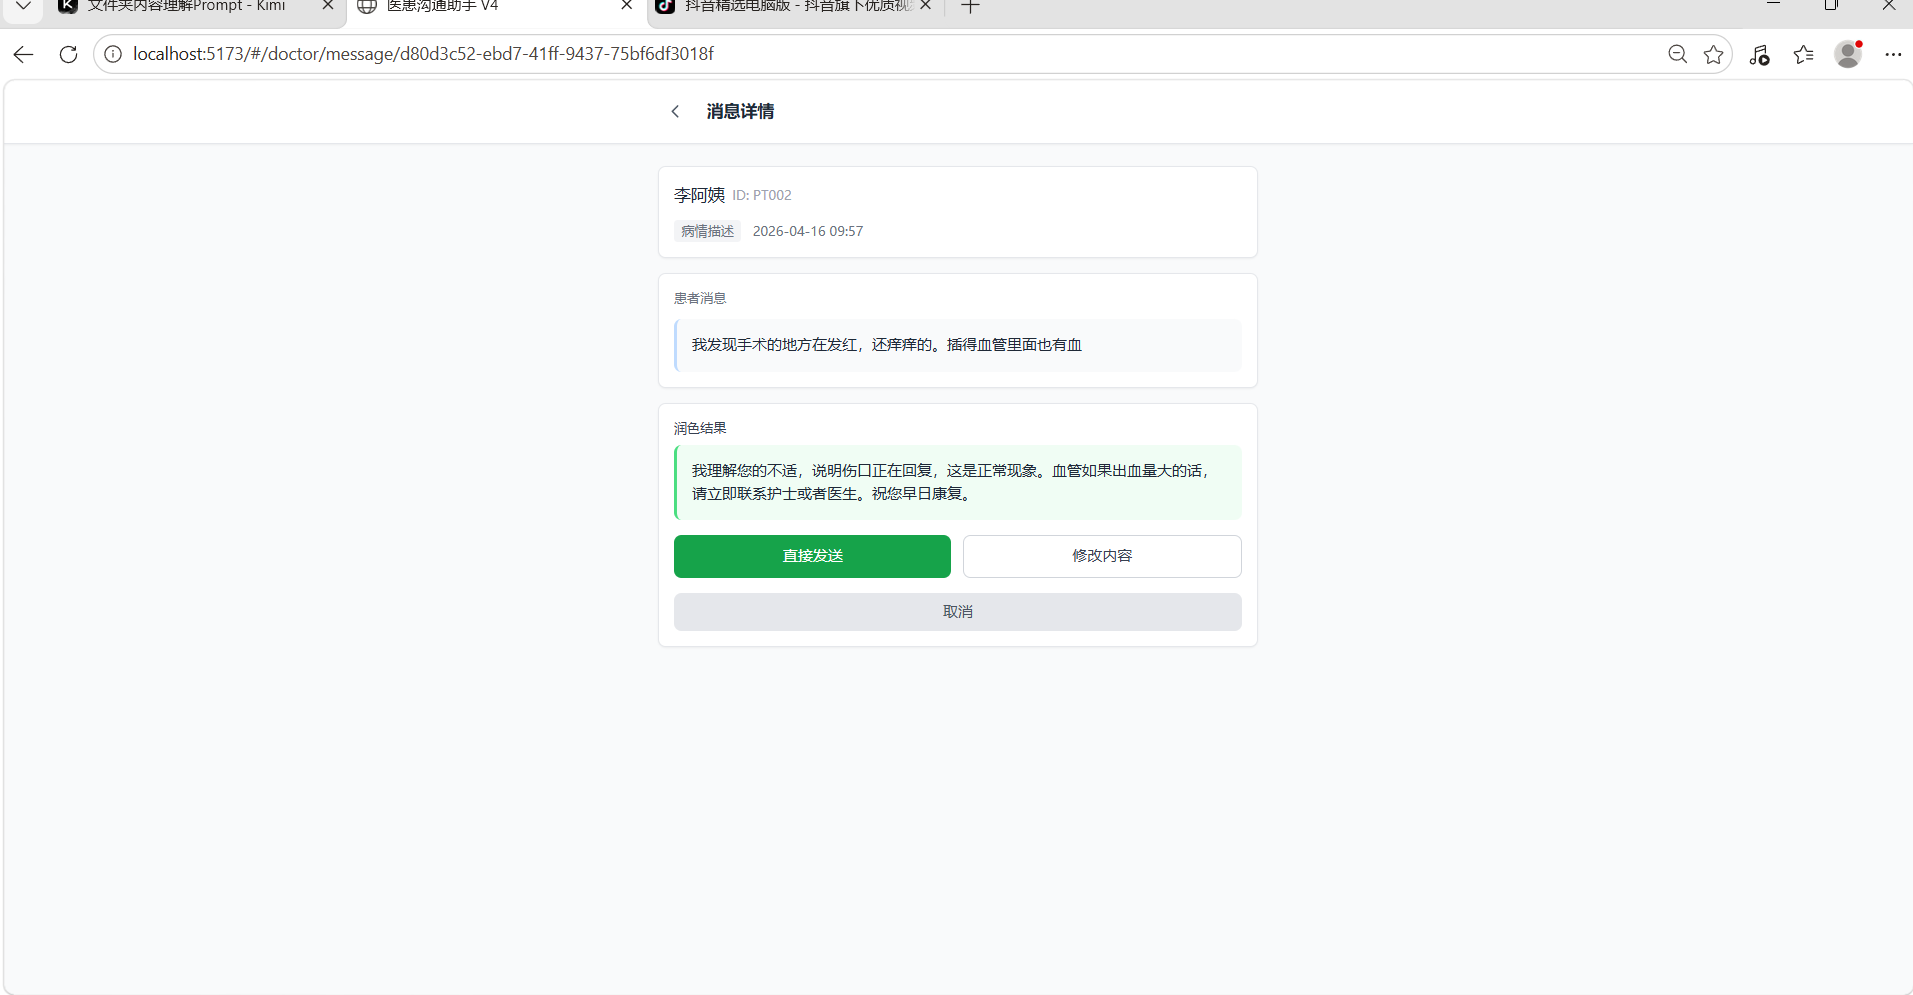Click the ID: PT002 text
This screenshot has height=995, width=1913.
[x=762, y=195]
